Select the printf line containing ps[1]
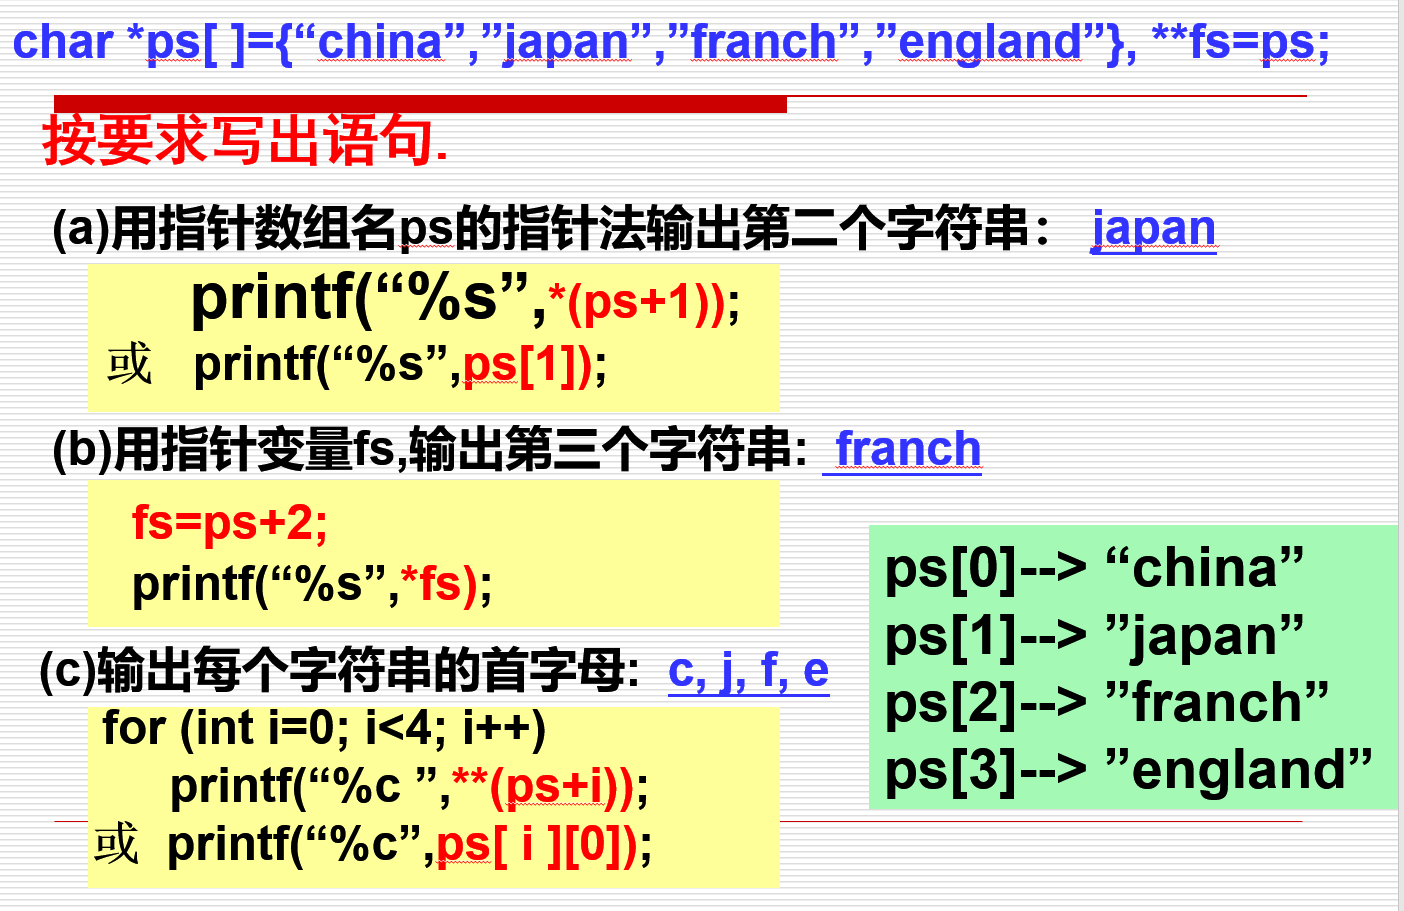The image size is (1404, 911). [x=400, y=365]
